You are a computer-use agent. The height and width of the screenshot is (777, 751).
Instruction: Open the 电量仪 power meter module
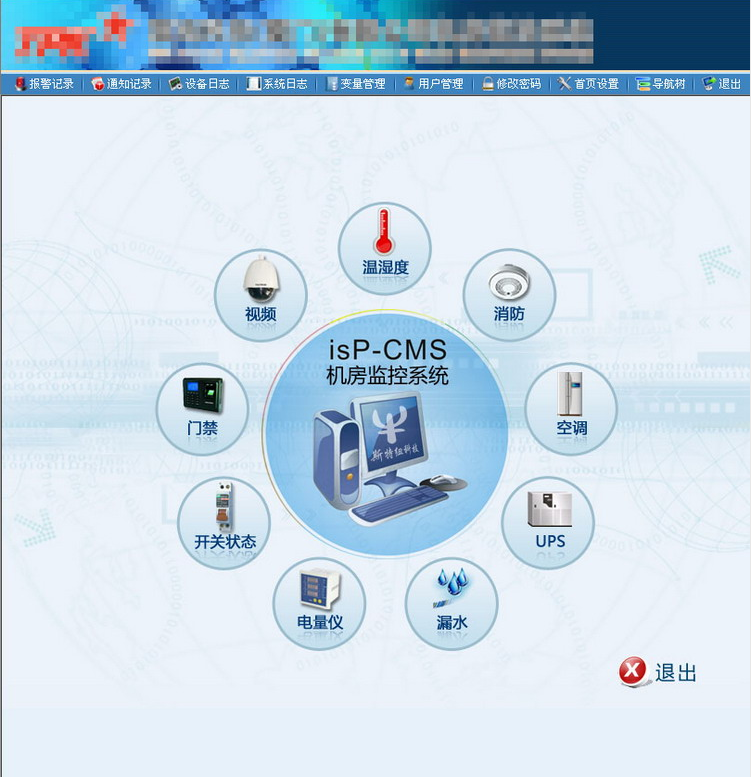pos(319,602)
